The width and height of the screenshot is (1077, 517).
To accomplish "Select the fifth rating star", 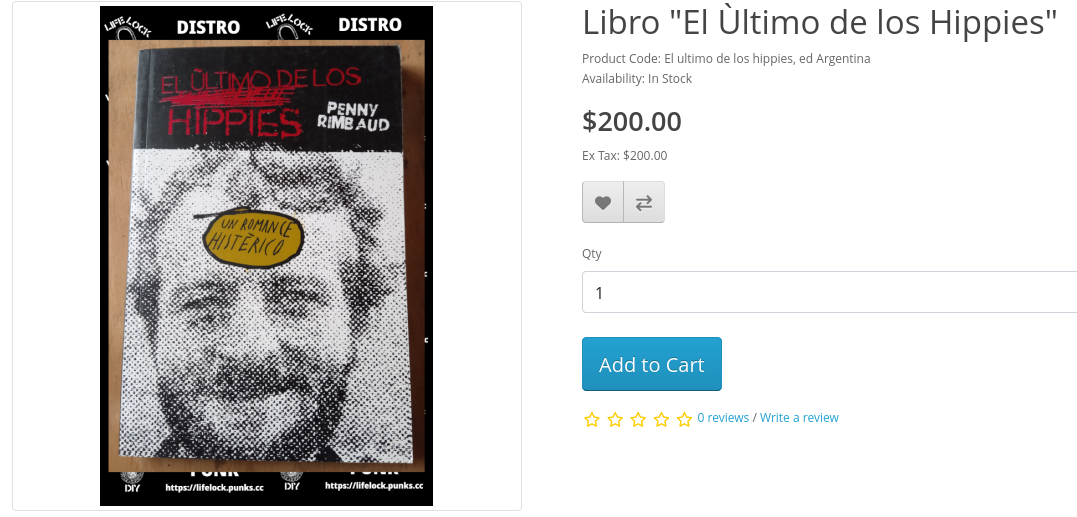I will (x=684, y=419).
